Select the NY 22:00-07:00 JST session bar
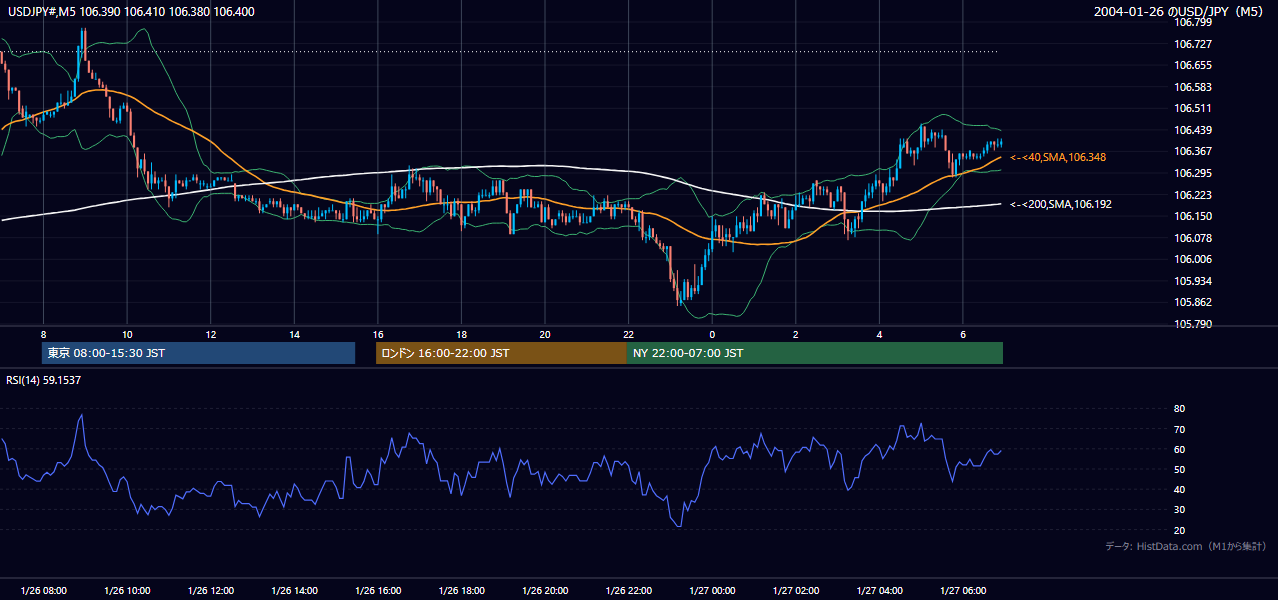This screenshot has height=600, width=1278. coord(815,353)
